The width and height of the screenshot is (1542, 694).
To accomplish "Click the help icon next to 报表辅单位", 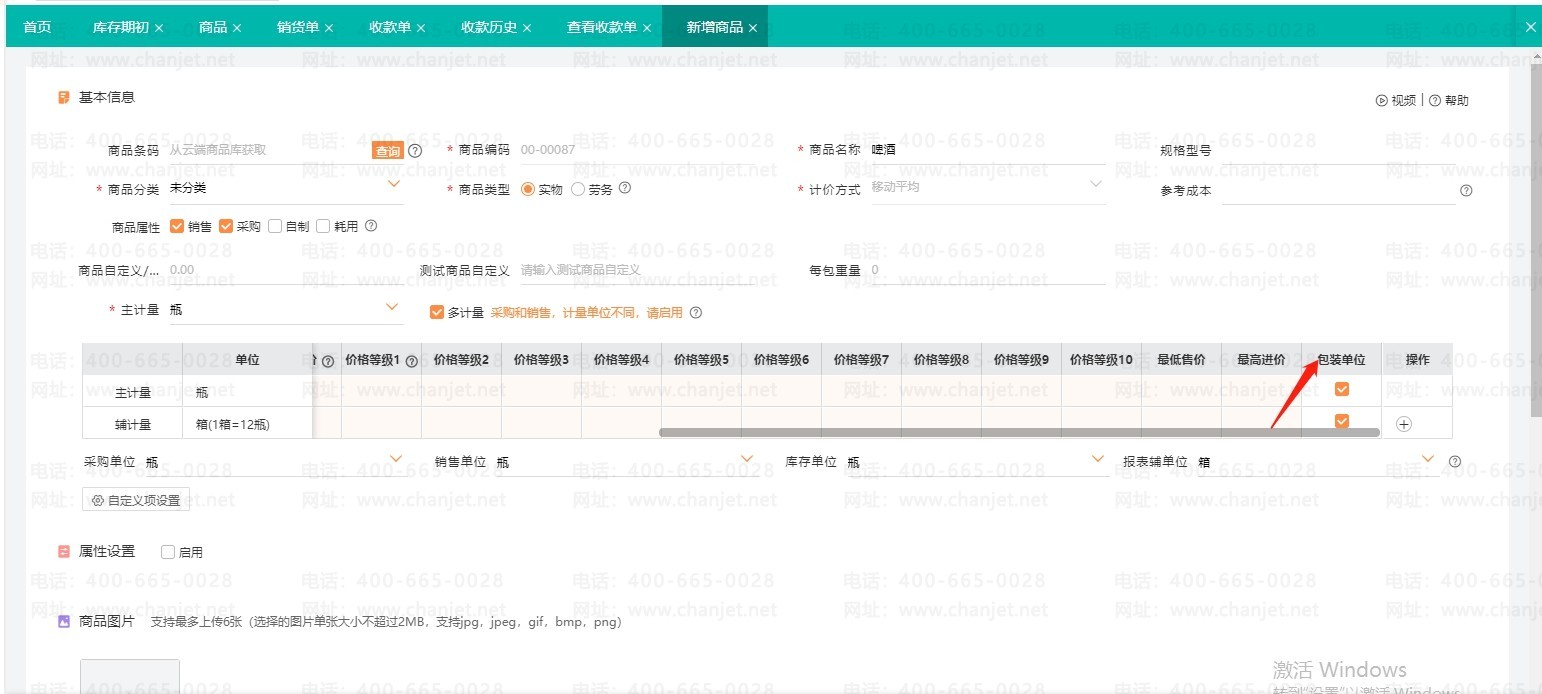I will point(1455,462).
